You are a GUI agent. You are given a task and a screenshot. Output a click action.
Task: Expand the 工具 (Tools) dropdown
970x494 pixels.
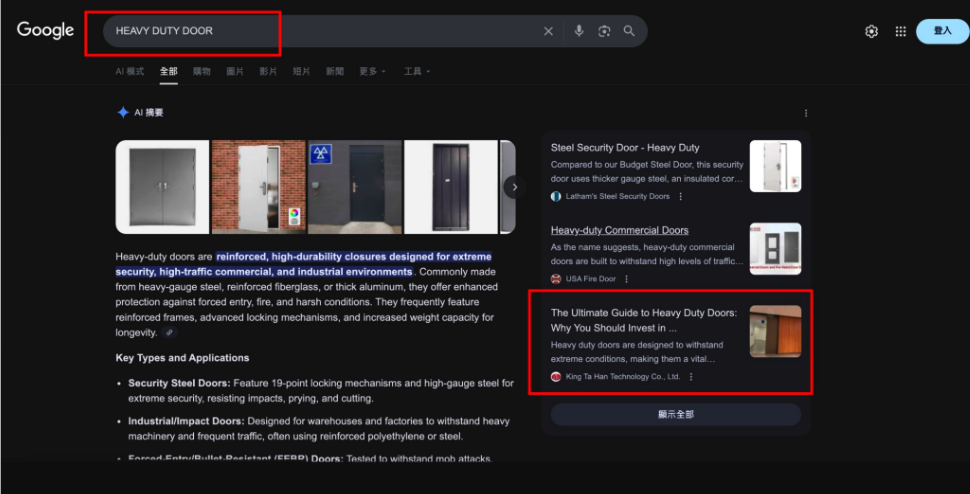(x=416, y=71)
